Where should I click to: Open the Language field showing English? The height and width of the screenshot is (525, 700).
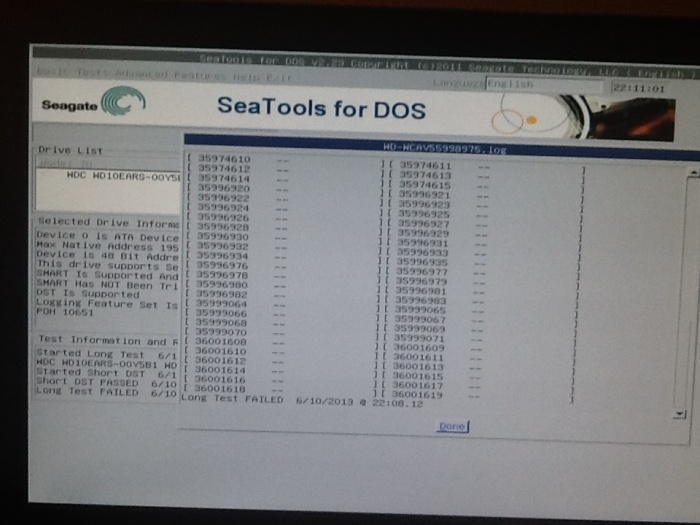coord(544,85)
